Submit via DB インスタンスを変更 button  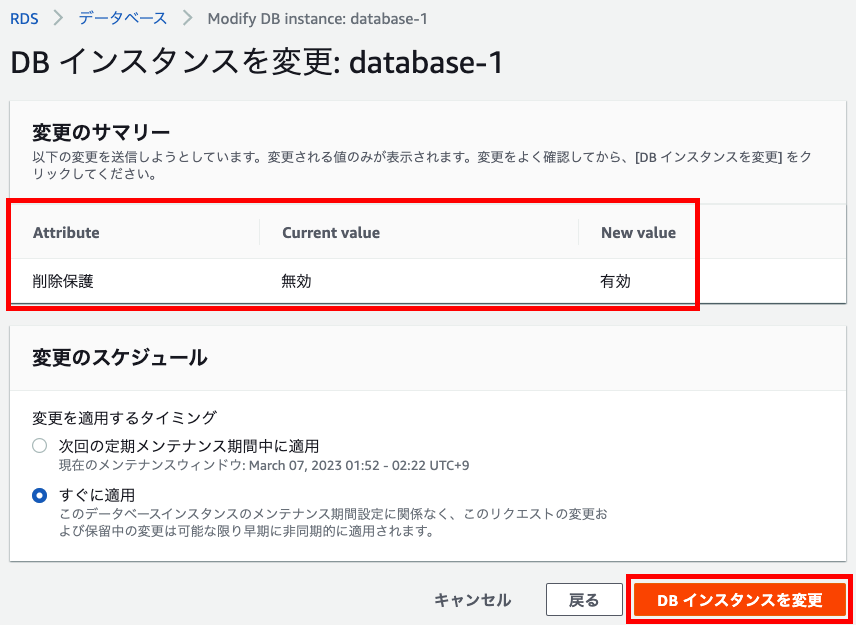(739, 599)
